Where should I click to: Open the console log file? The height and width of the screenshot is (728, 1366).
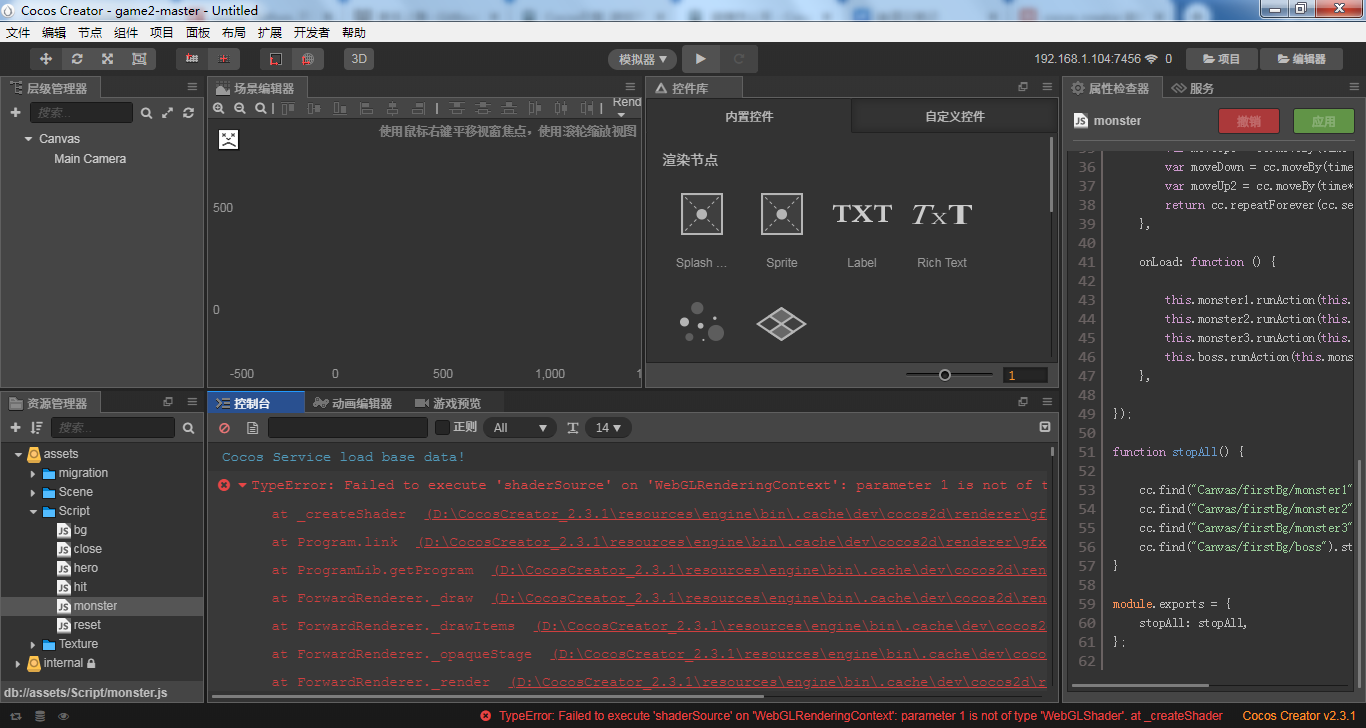tap(252, 428)
